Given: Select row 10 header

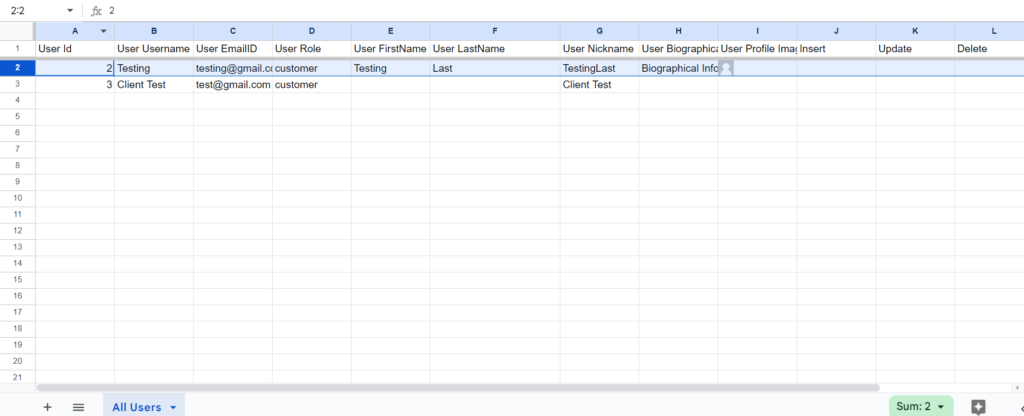Looking at the screenshot, I should pyautogui.click(x=18, y=198).
